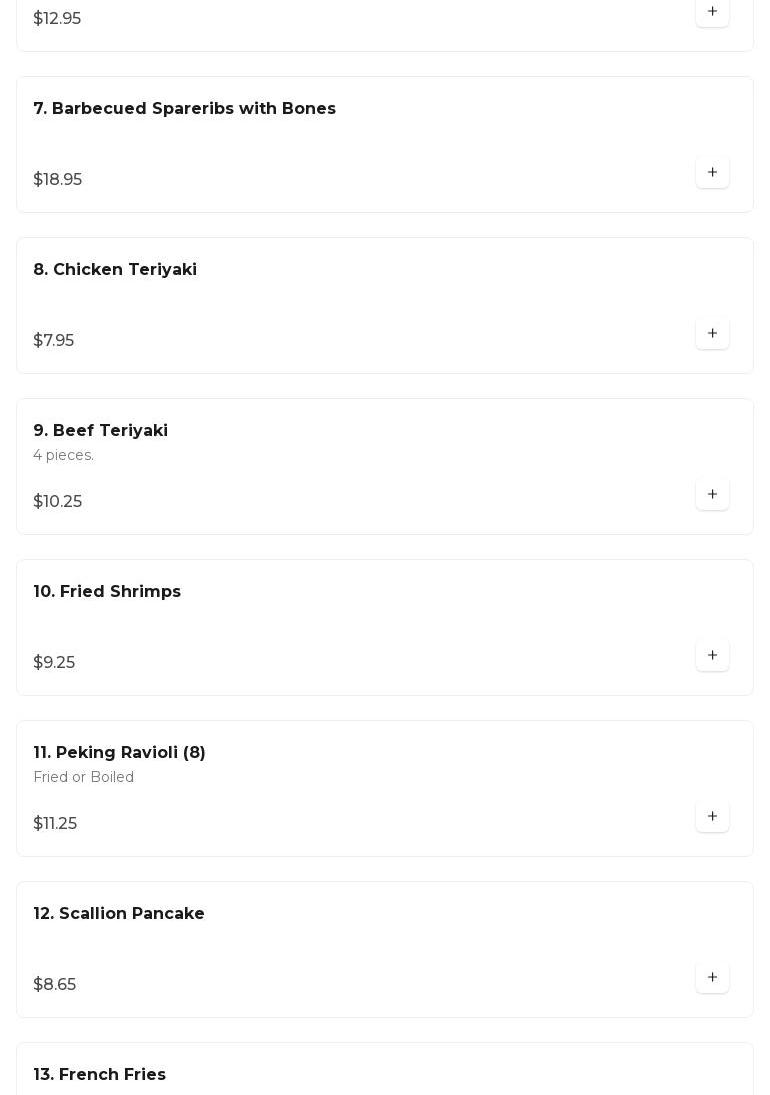
Task: Add Chicken Teriyaki using plus button
Action: tap(712, 333)
